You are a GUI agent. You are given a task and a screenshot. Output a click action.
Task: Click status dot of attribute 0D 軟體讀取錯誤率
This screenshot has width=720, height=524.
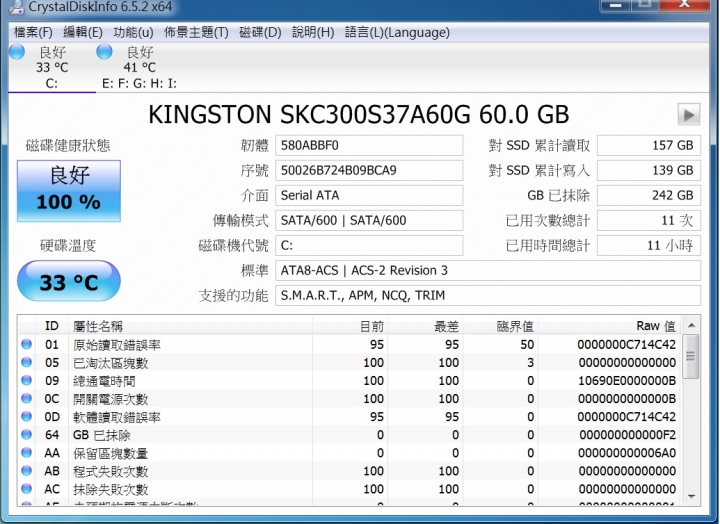27,416
